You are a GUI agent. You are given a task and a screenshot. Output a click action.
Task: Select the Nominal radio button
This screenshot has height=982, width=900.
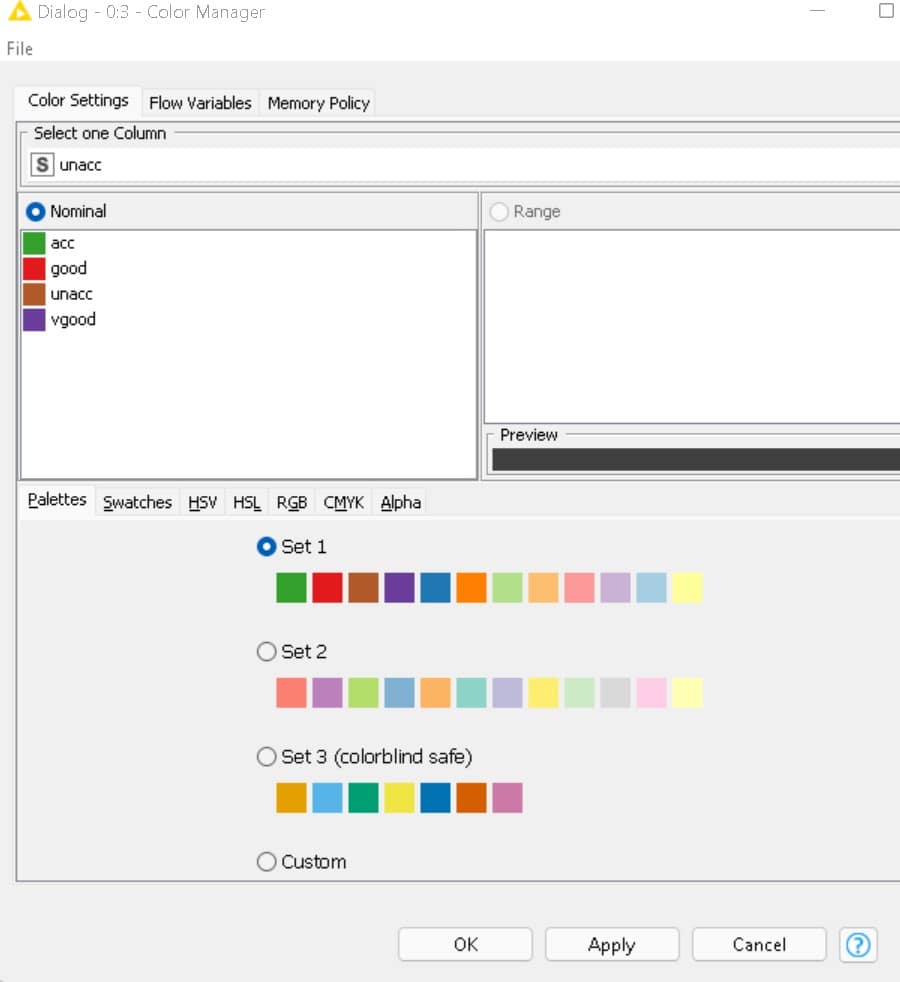click(36, 212)
